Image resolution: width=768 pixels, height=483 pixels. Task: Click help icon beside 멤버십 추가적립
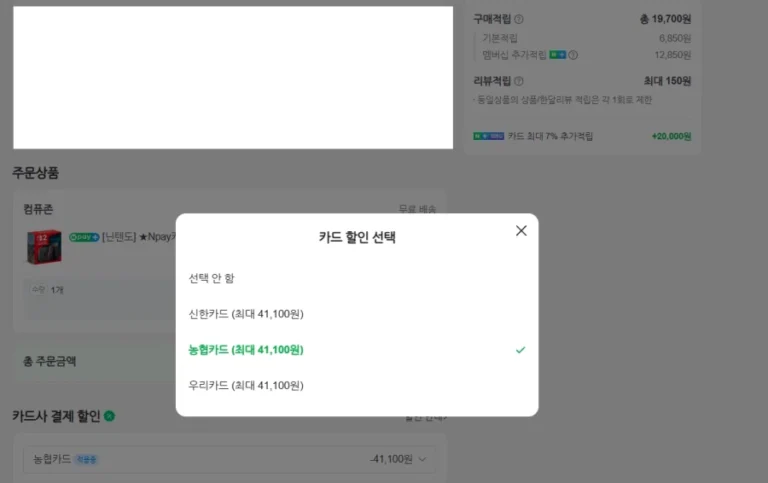click(x=573, y=55)
